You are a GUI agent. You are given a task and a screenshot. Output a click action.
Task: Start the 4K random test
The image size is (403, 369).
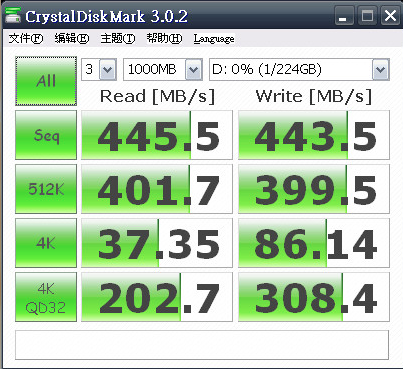pos(46,243)
